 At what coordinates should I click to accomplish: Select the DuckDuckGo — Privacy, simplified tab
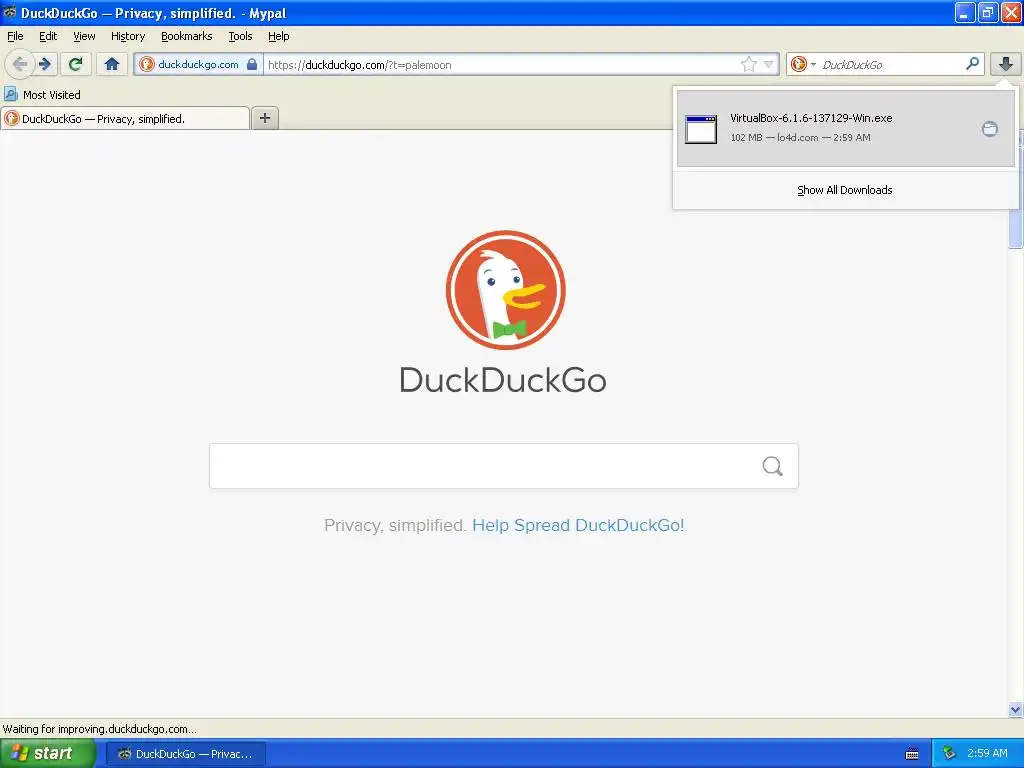tap(125, 118)
